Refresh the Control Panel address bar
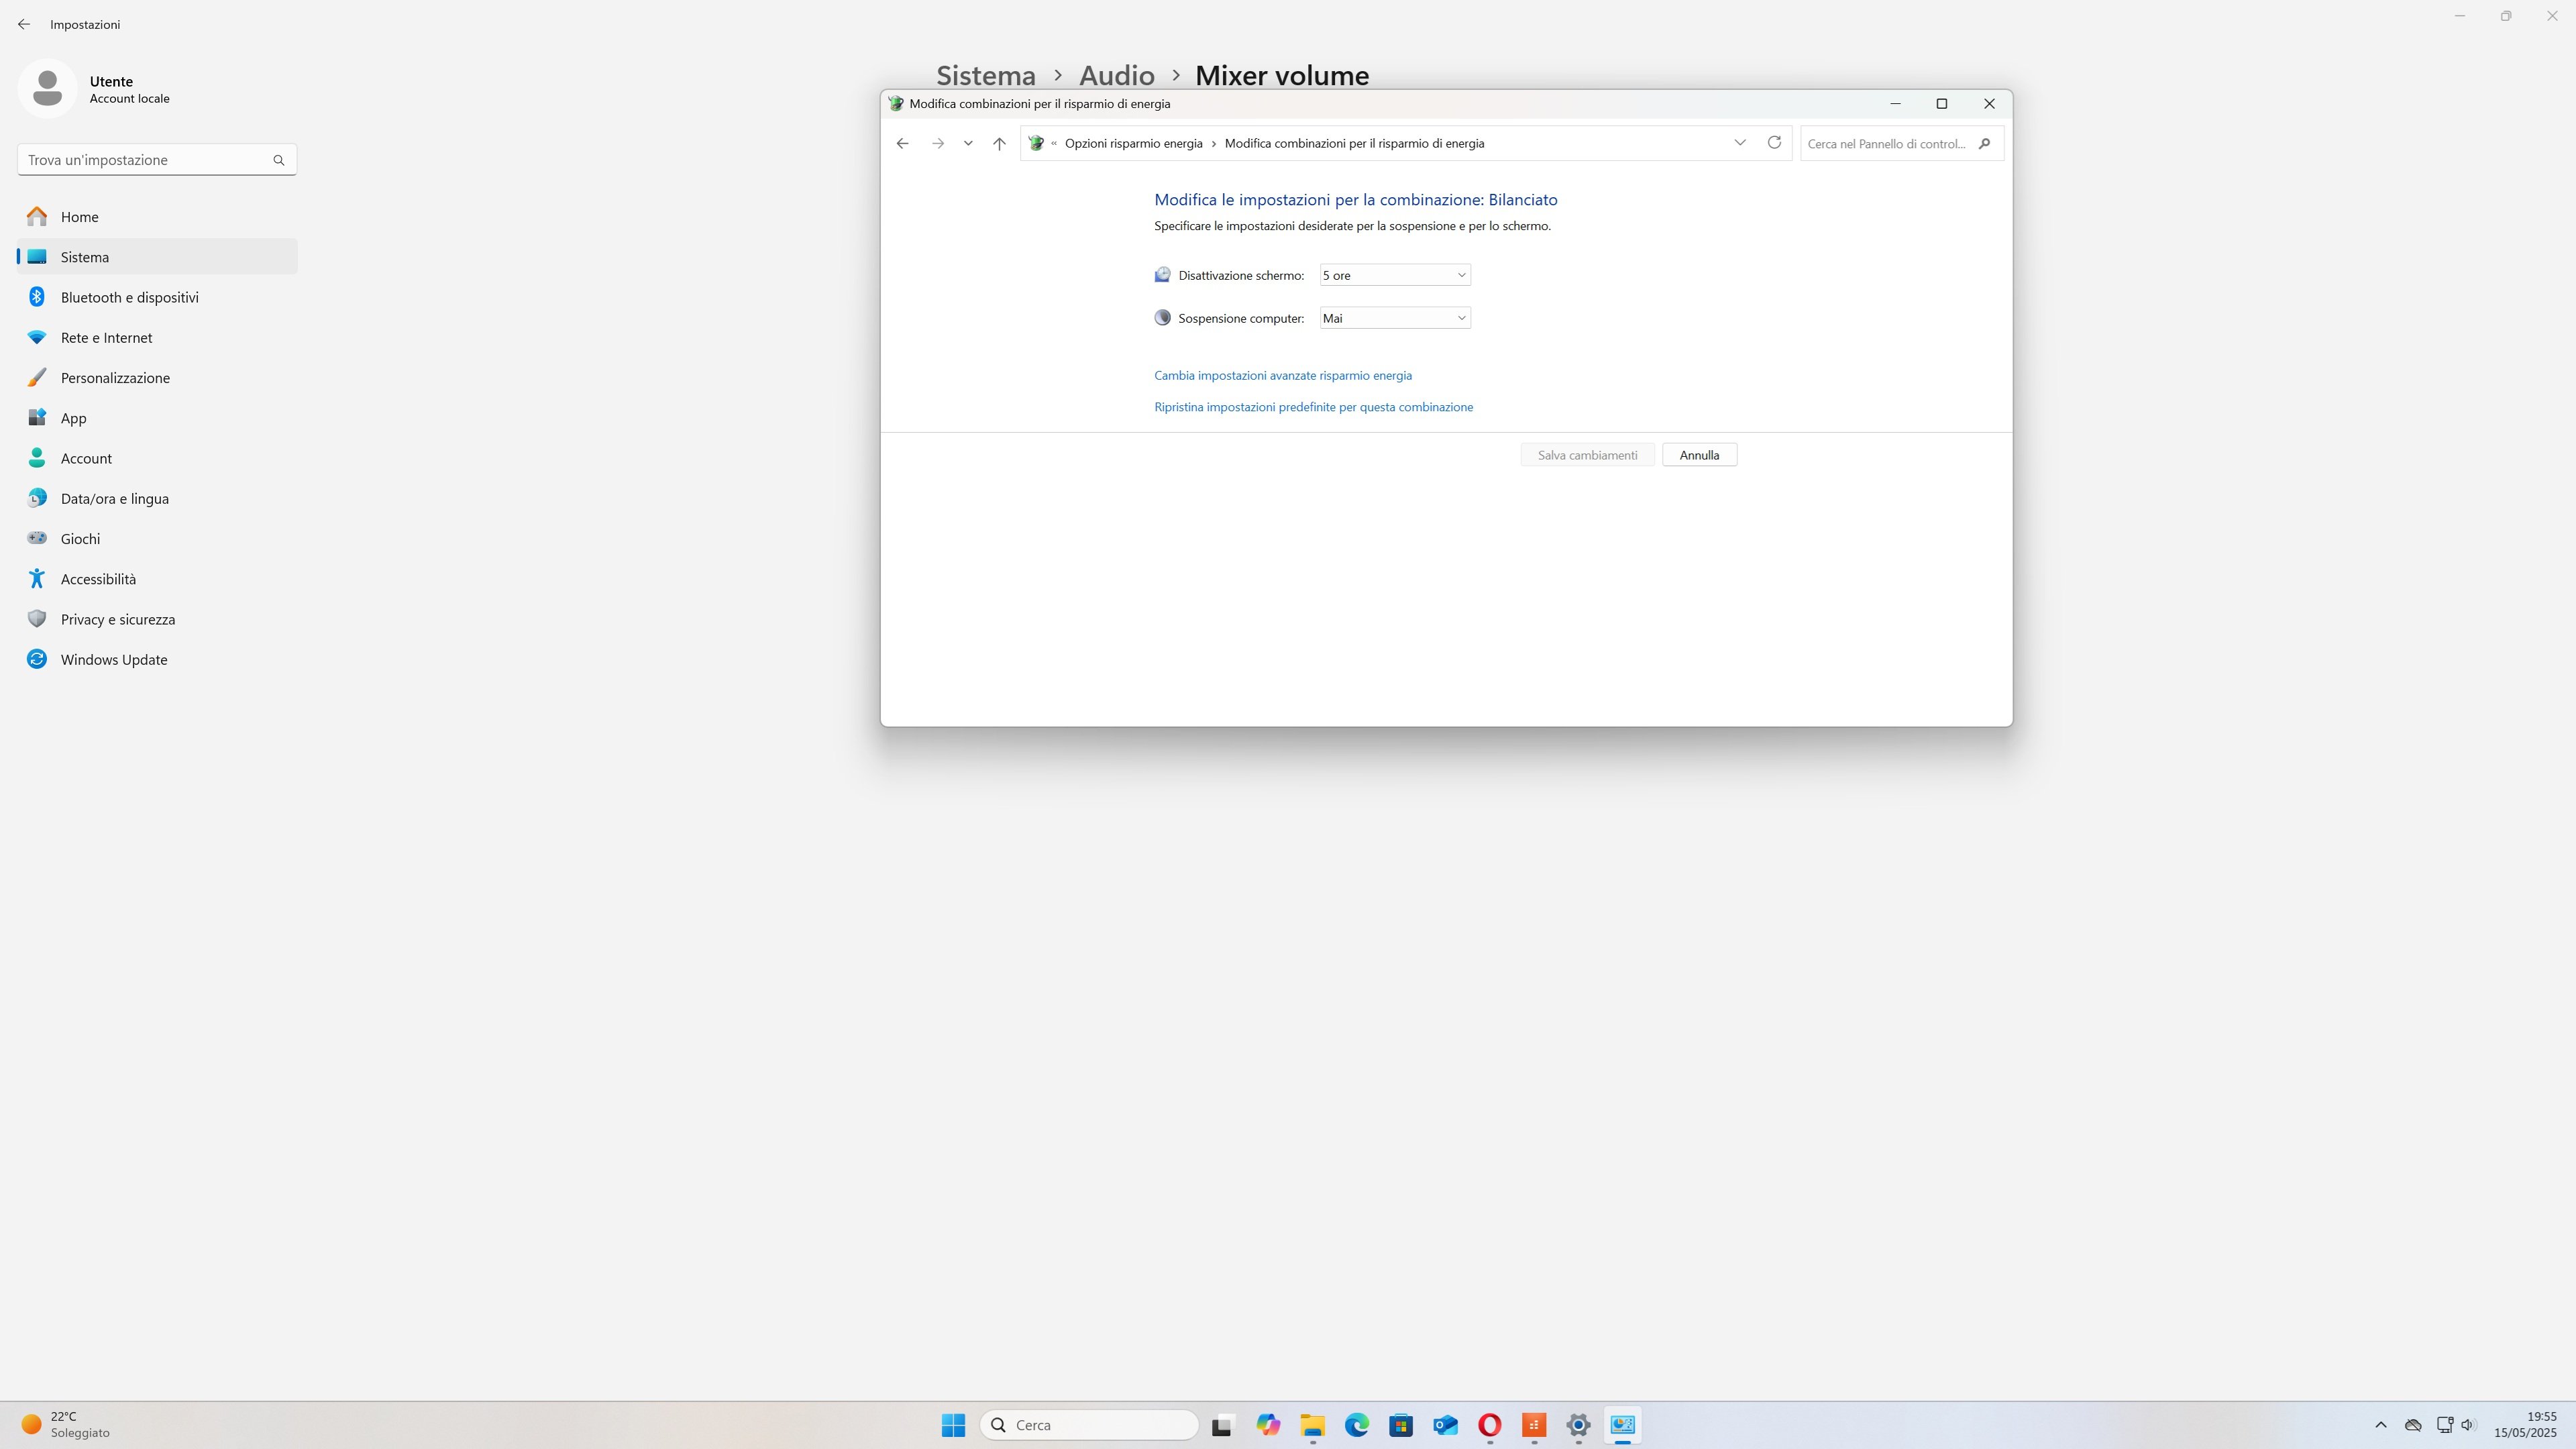 pyautogui.click(x=1774, y=142)
